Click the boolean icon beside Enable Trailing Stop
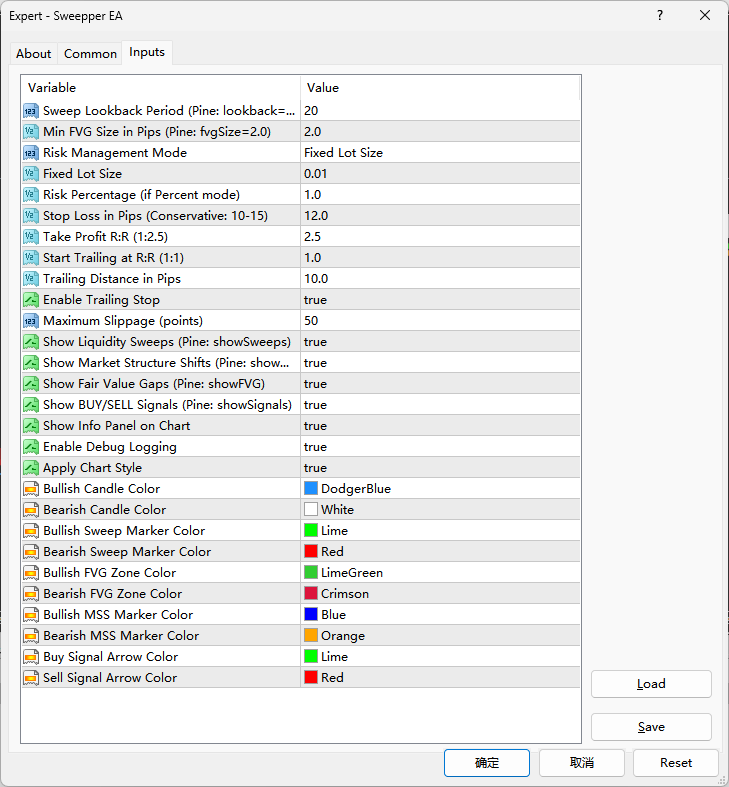 click(31, 300)
